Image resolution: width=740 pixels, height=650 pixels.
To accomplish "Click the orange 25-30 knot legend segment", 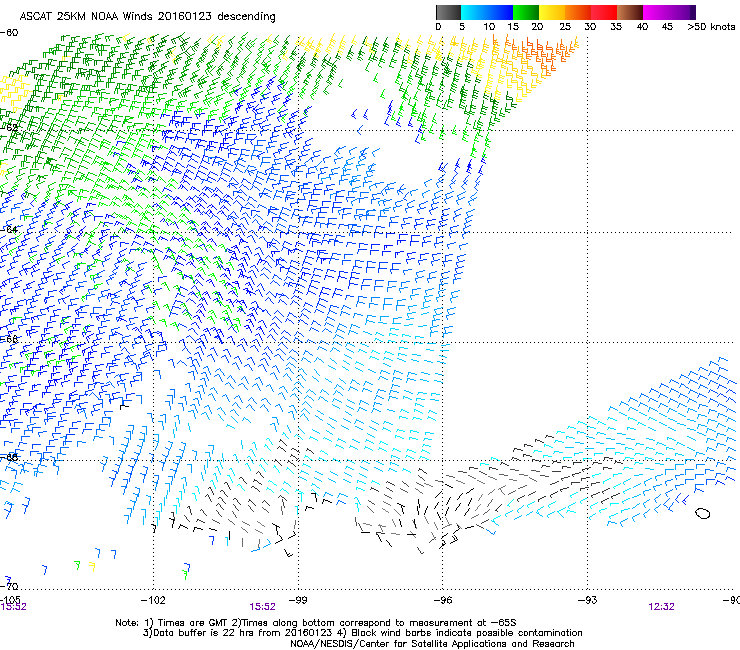I will 578,12.
